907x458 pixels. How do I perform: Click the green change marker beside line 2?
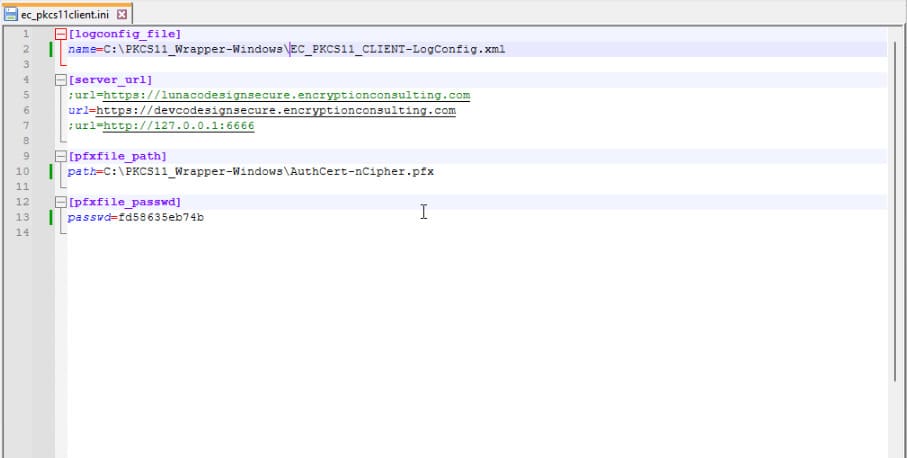pyautogui.click(x=51, y=49)
